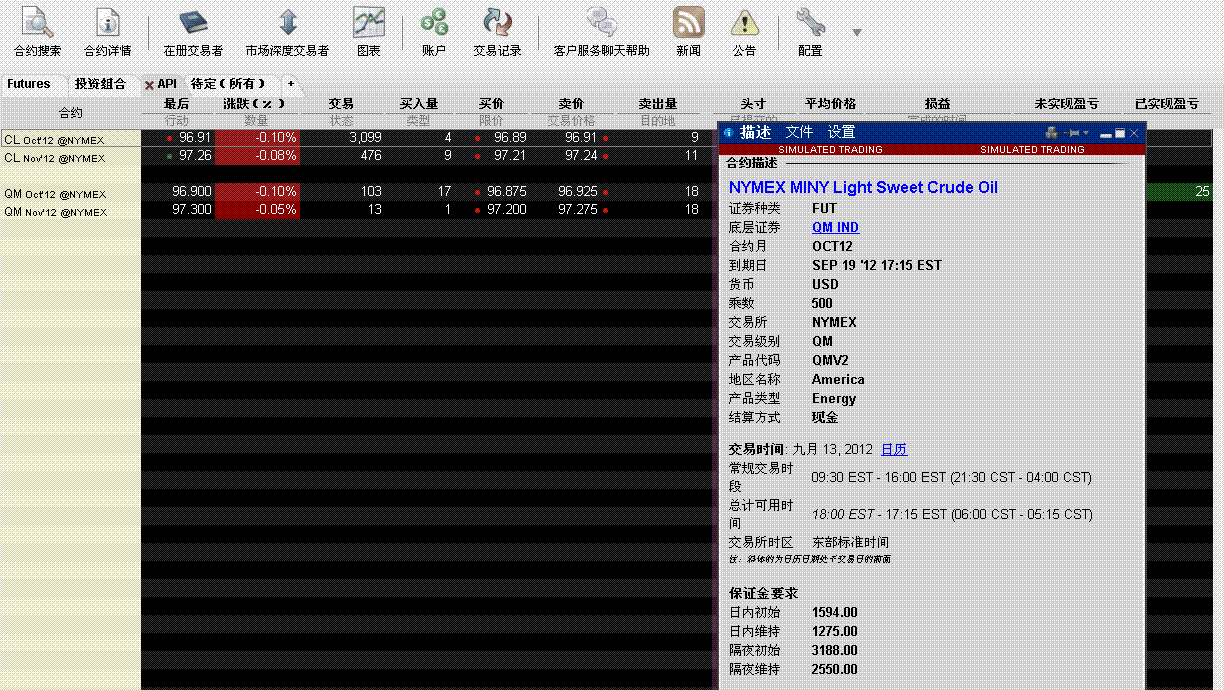This screenshot has width=1224, height=690.
Task: Switch to the 待定(所有) tab
Action: (228, 84)
